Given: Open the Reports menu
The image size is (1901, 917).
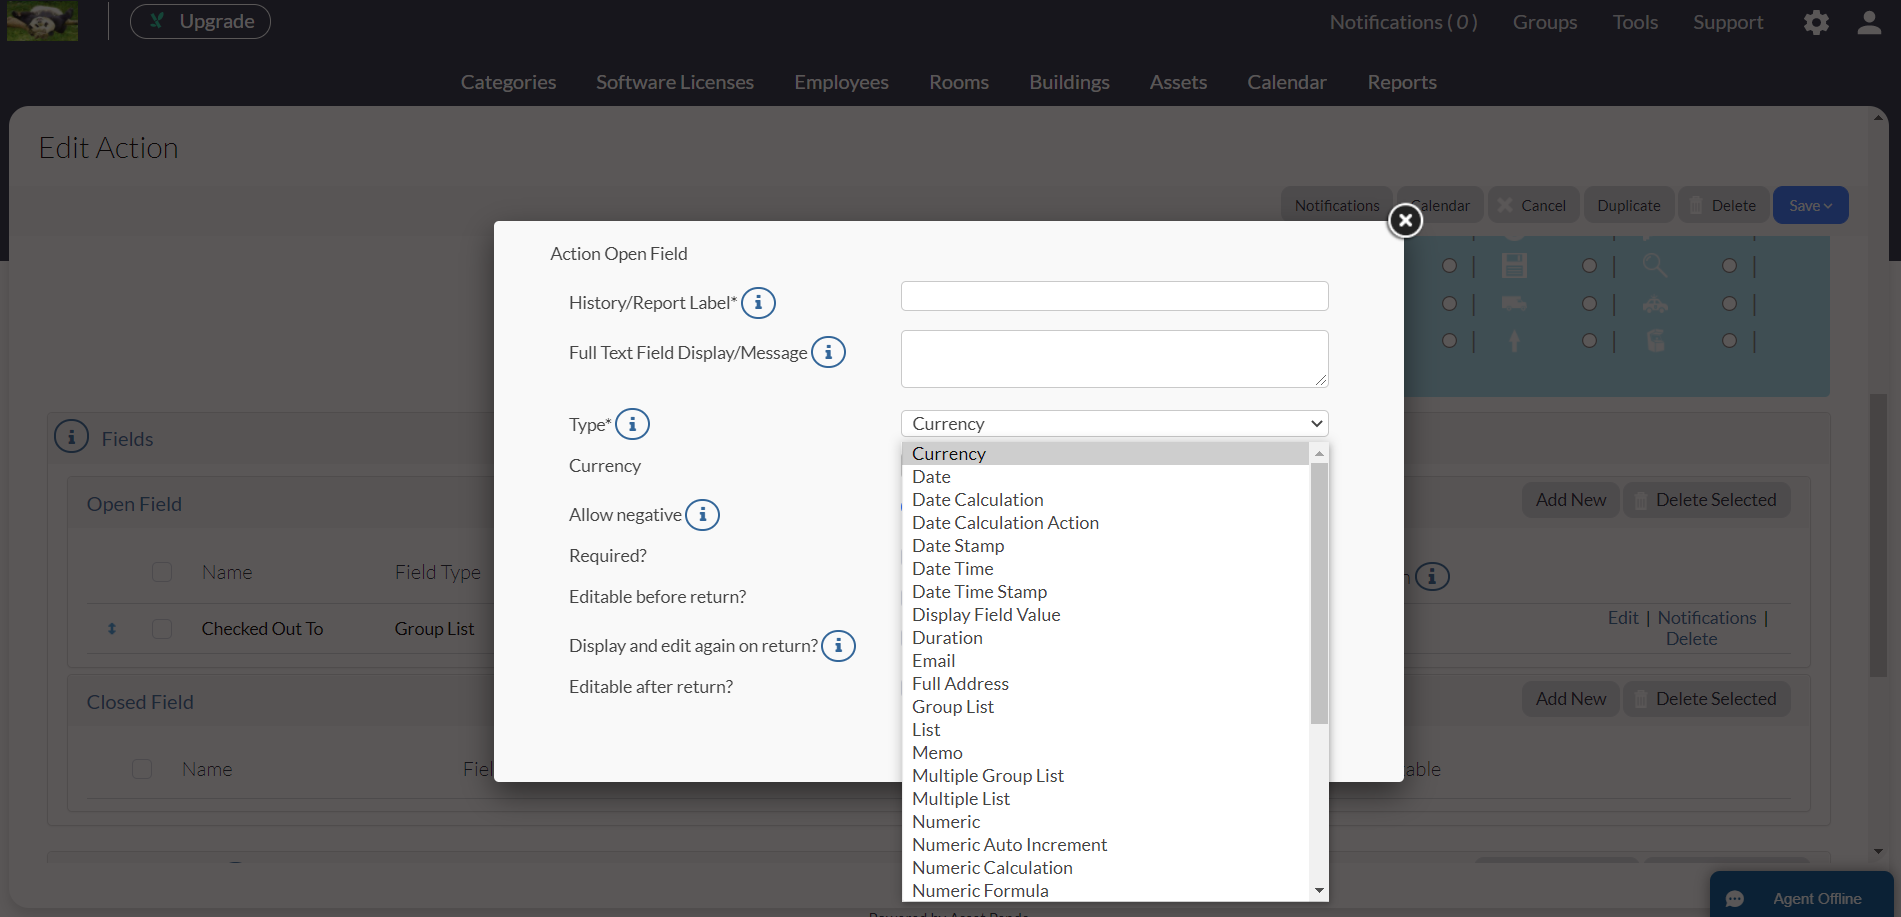Looking at the screenshot, I should pyautogui.click(x=1402, y=82).
